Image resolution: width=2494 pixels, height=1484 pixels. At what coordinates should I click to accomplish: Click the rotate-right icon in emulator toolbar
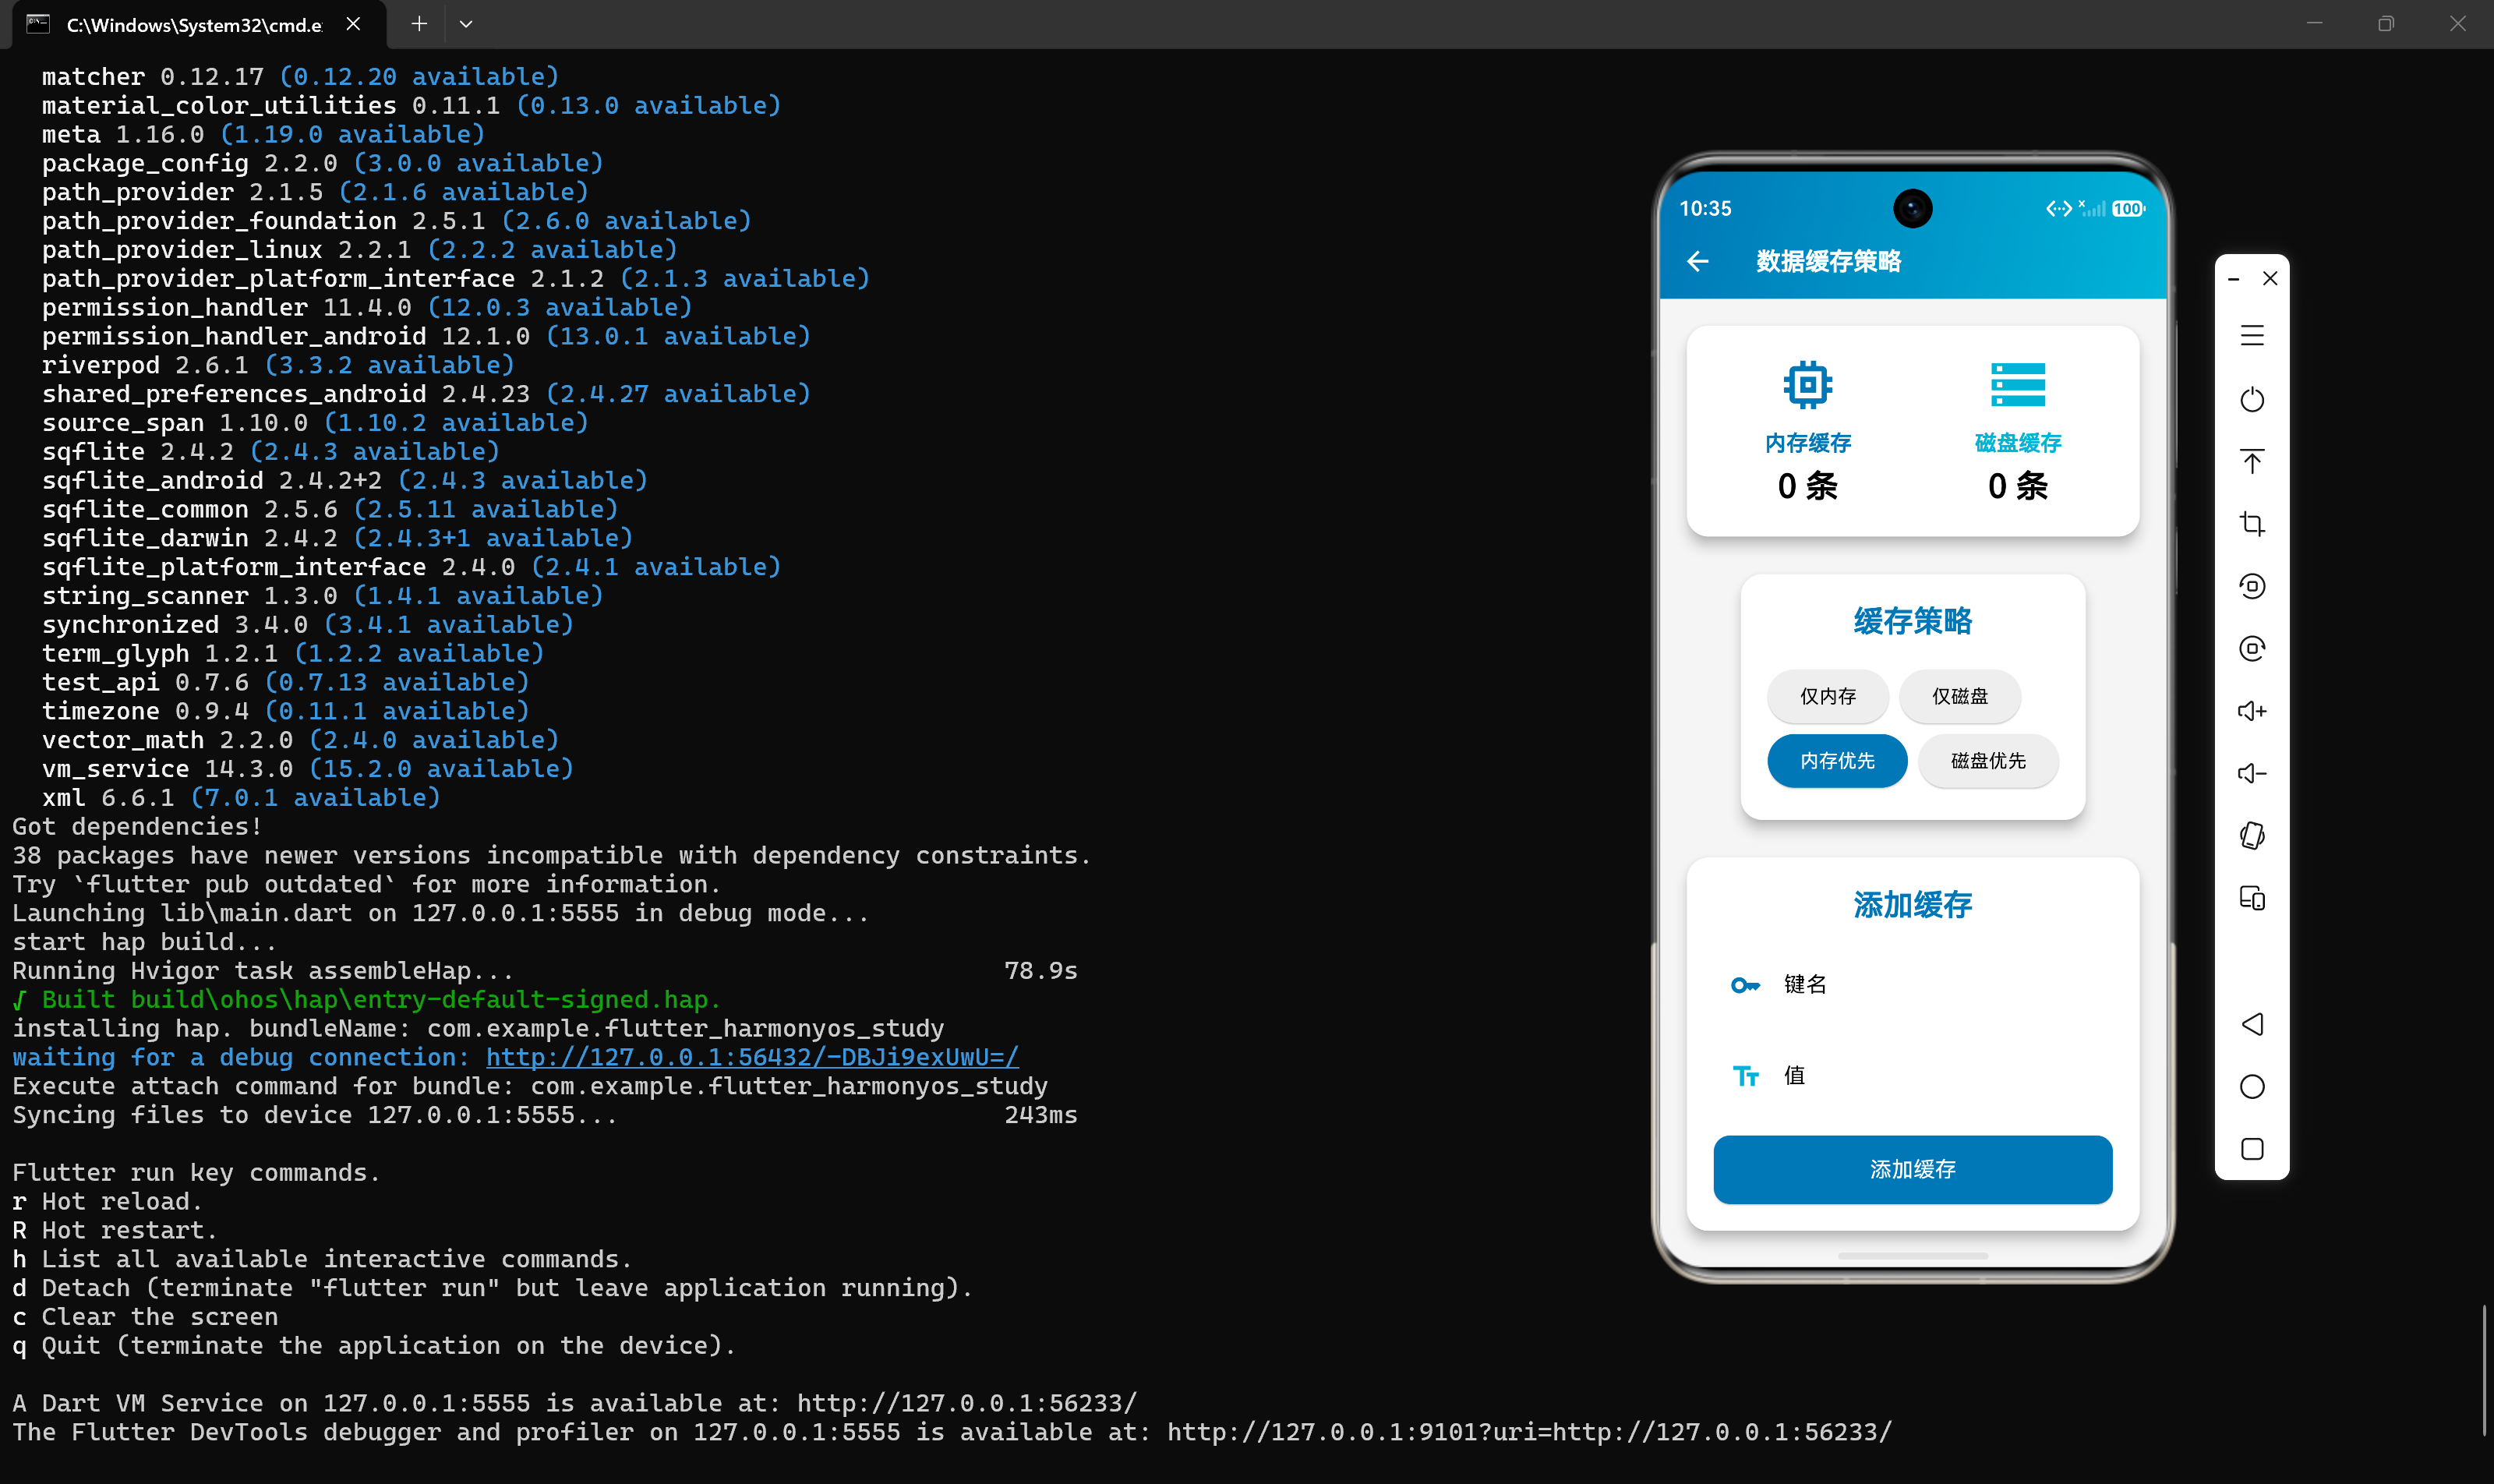(x=2252, y=648)
